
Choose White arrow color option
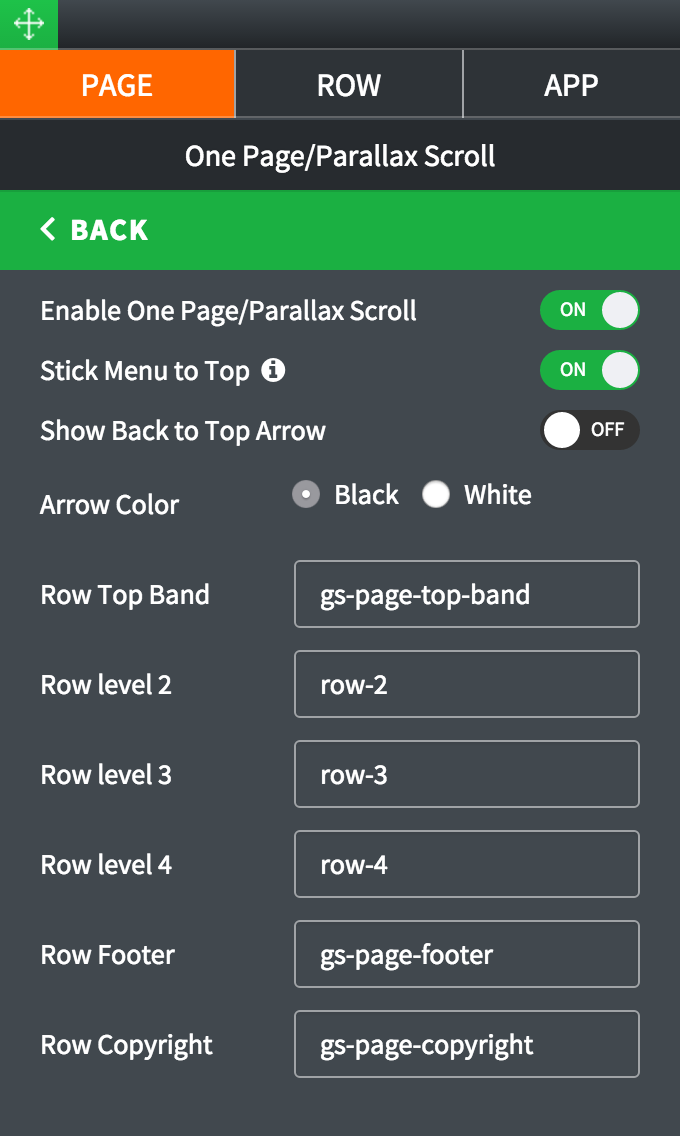[436, 495]
